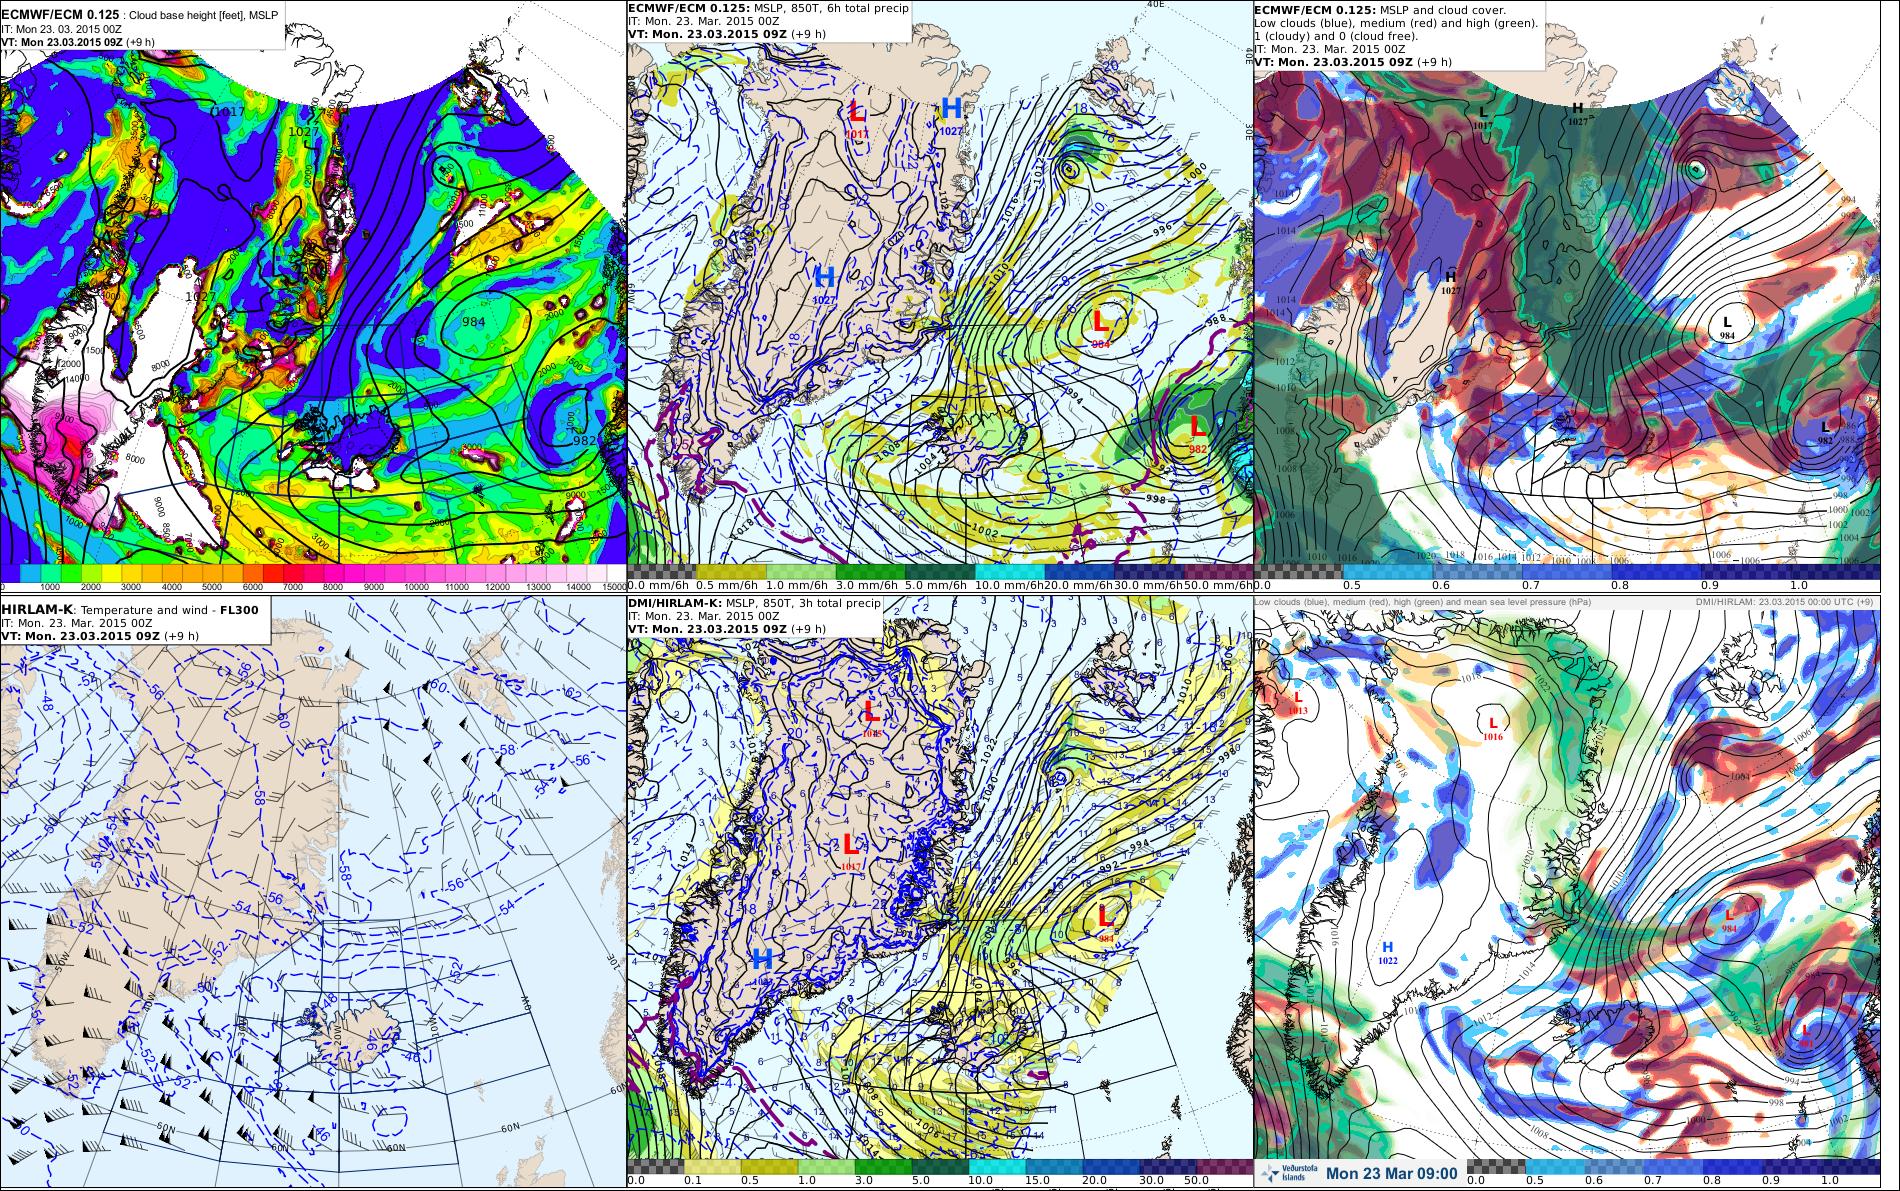Click 0.8 value in ECMWF cloud cover legend
1900x1191 pixels.
pyautogui.click(x=1622, y=585)
